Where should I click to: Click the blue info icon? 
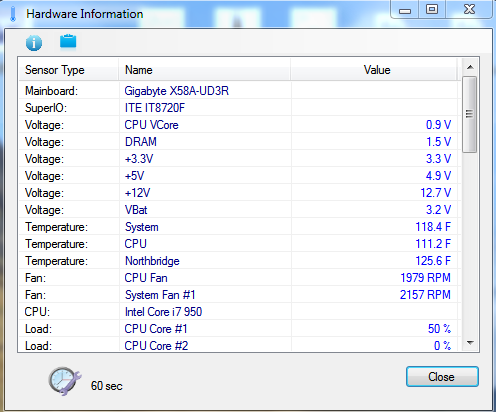click(x=34, y=43)
